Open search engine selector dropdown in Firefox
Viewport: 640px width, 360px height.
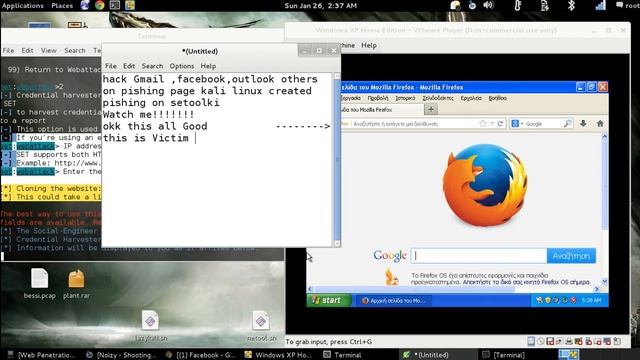pyautogui.click(x=517, y=123)
